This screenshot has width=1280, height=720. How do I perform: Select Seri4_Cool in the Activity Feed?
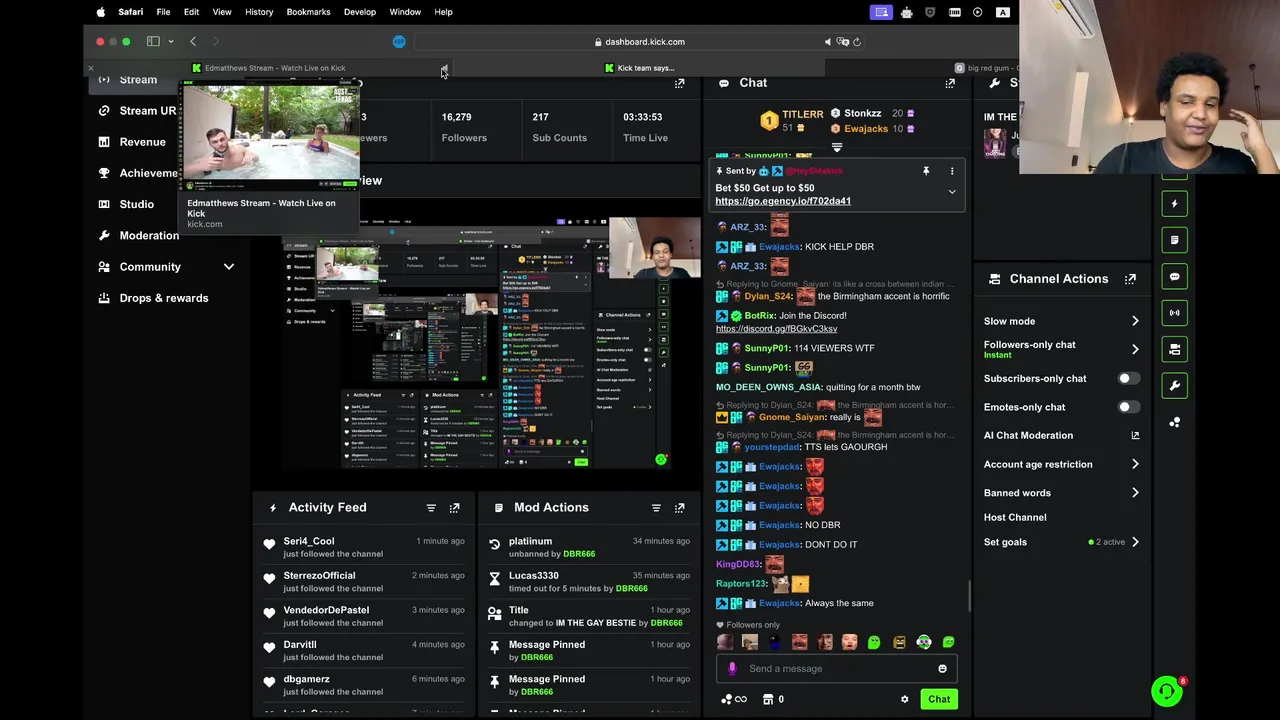tap(309, 541)
